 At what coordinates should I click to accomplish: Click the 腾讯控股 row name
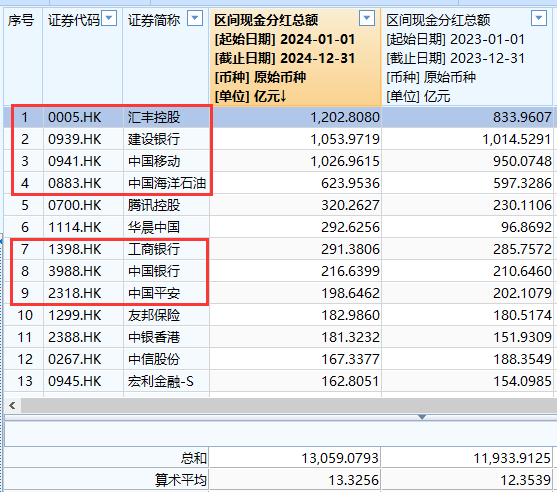154,205
